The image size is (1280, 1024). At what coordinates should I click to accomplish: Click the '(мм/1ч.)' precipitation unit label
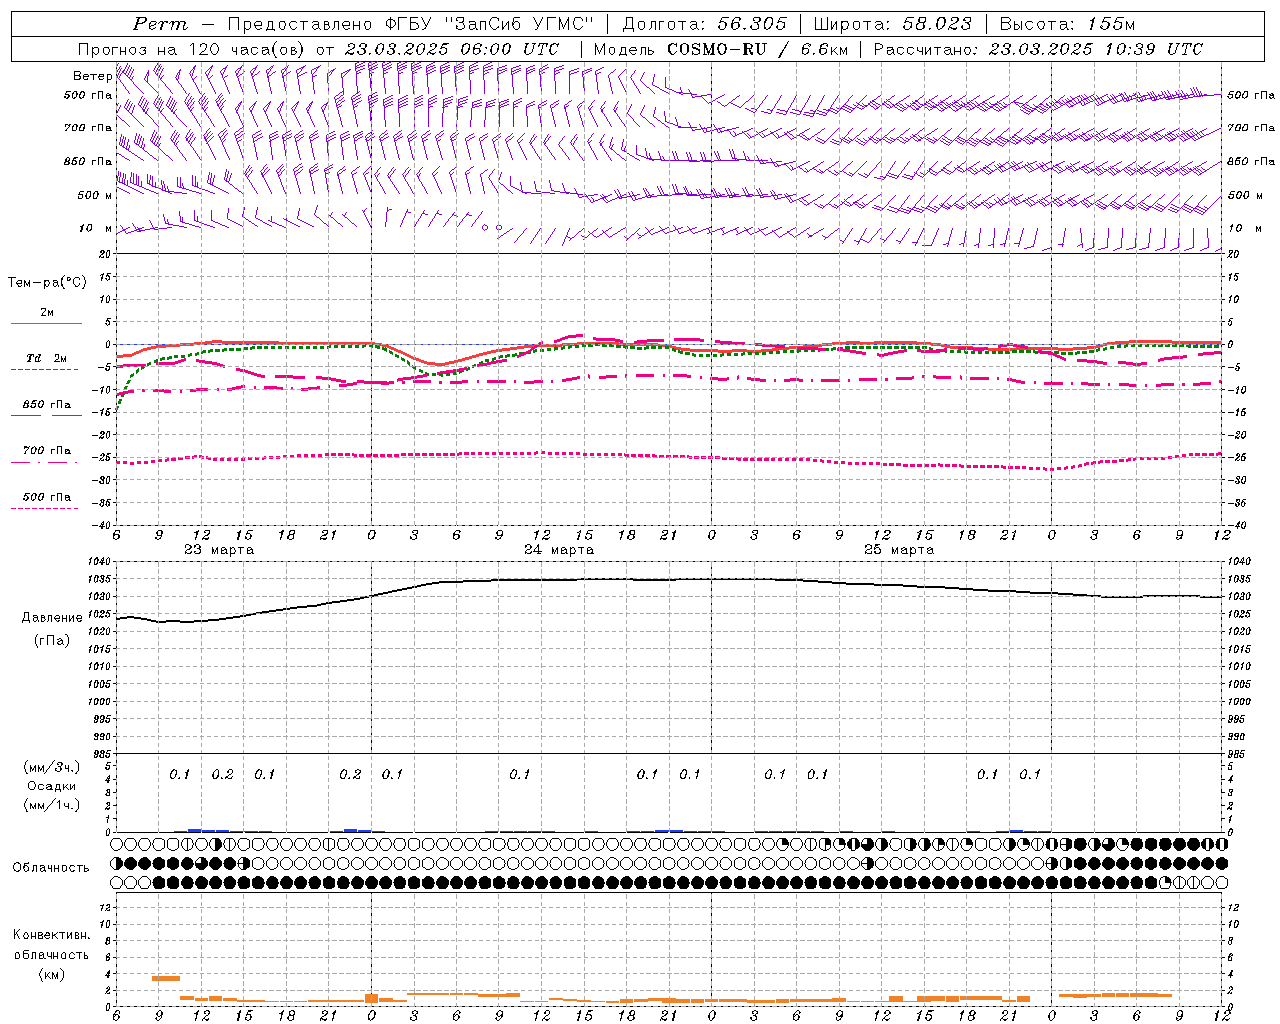pos(52,805)
